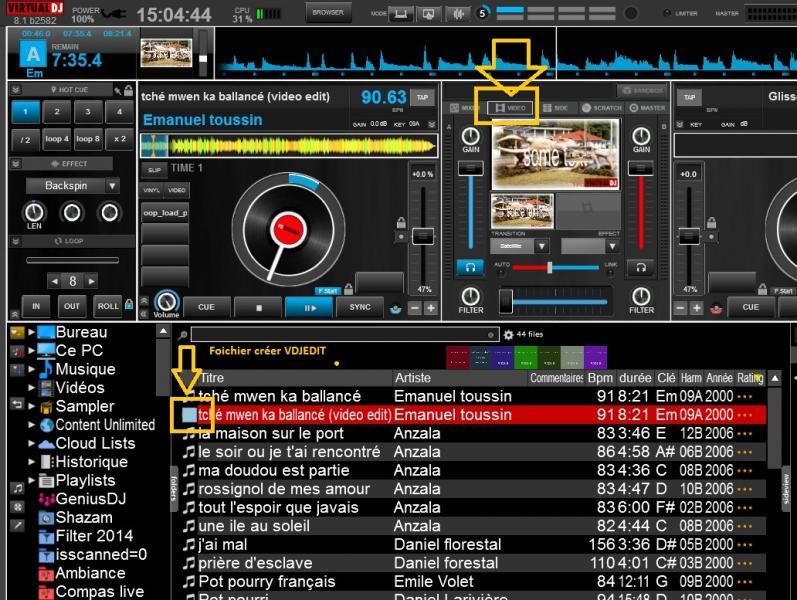Toggle VINYL mode on deck A
Viewport: 797px width, 600px height.
153,189
